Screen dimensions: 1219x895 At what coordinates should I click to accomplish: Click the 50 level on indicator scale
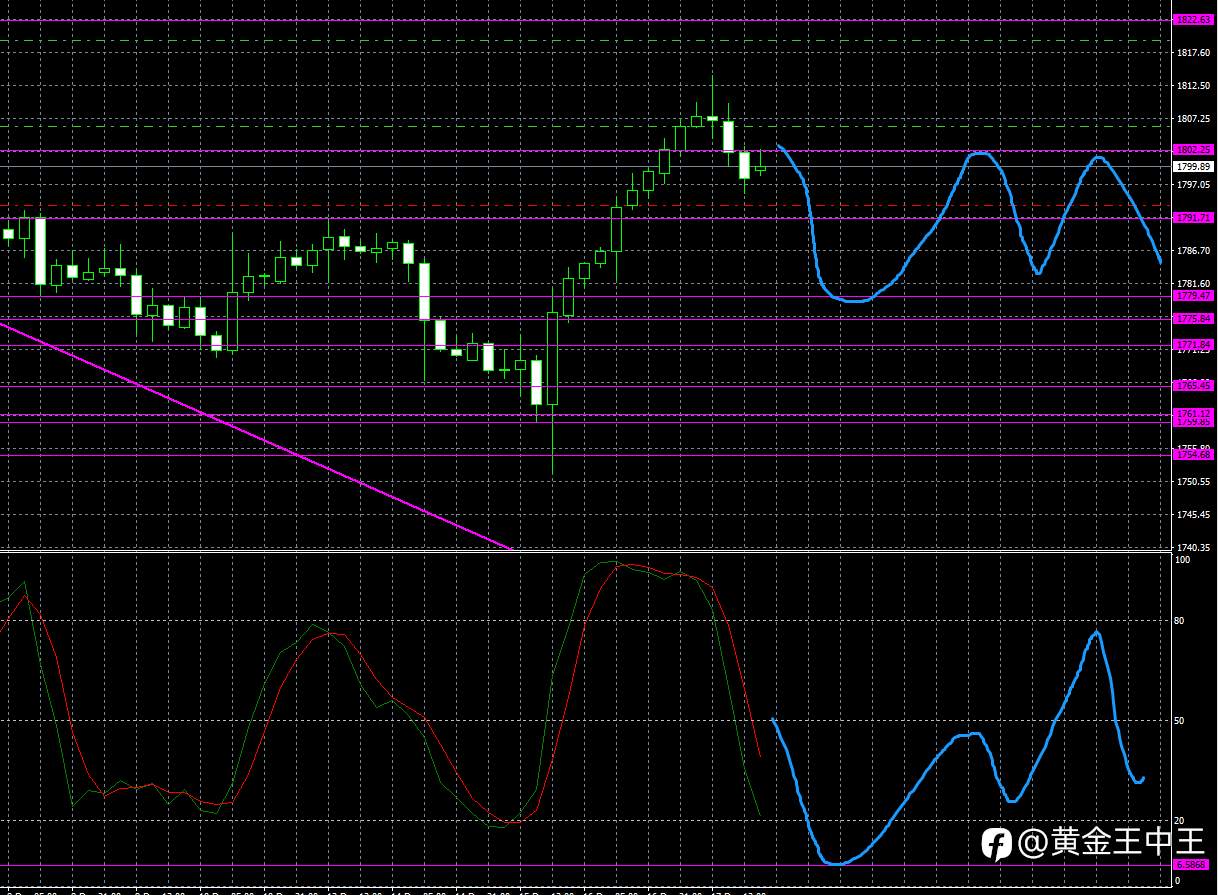[x=1180, y=721]
